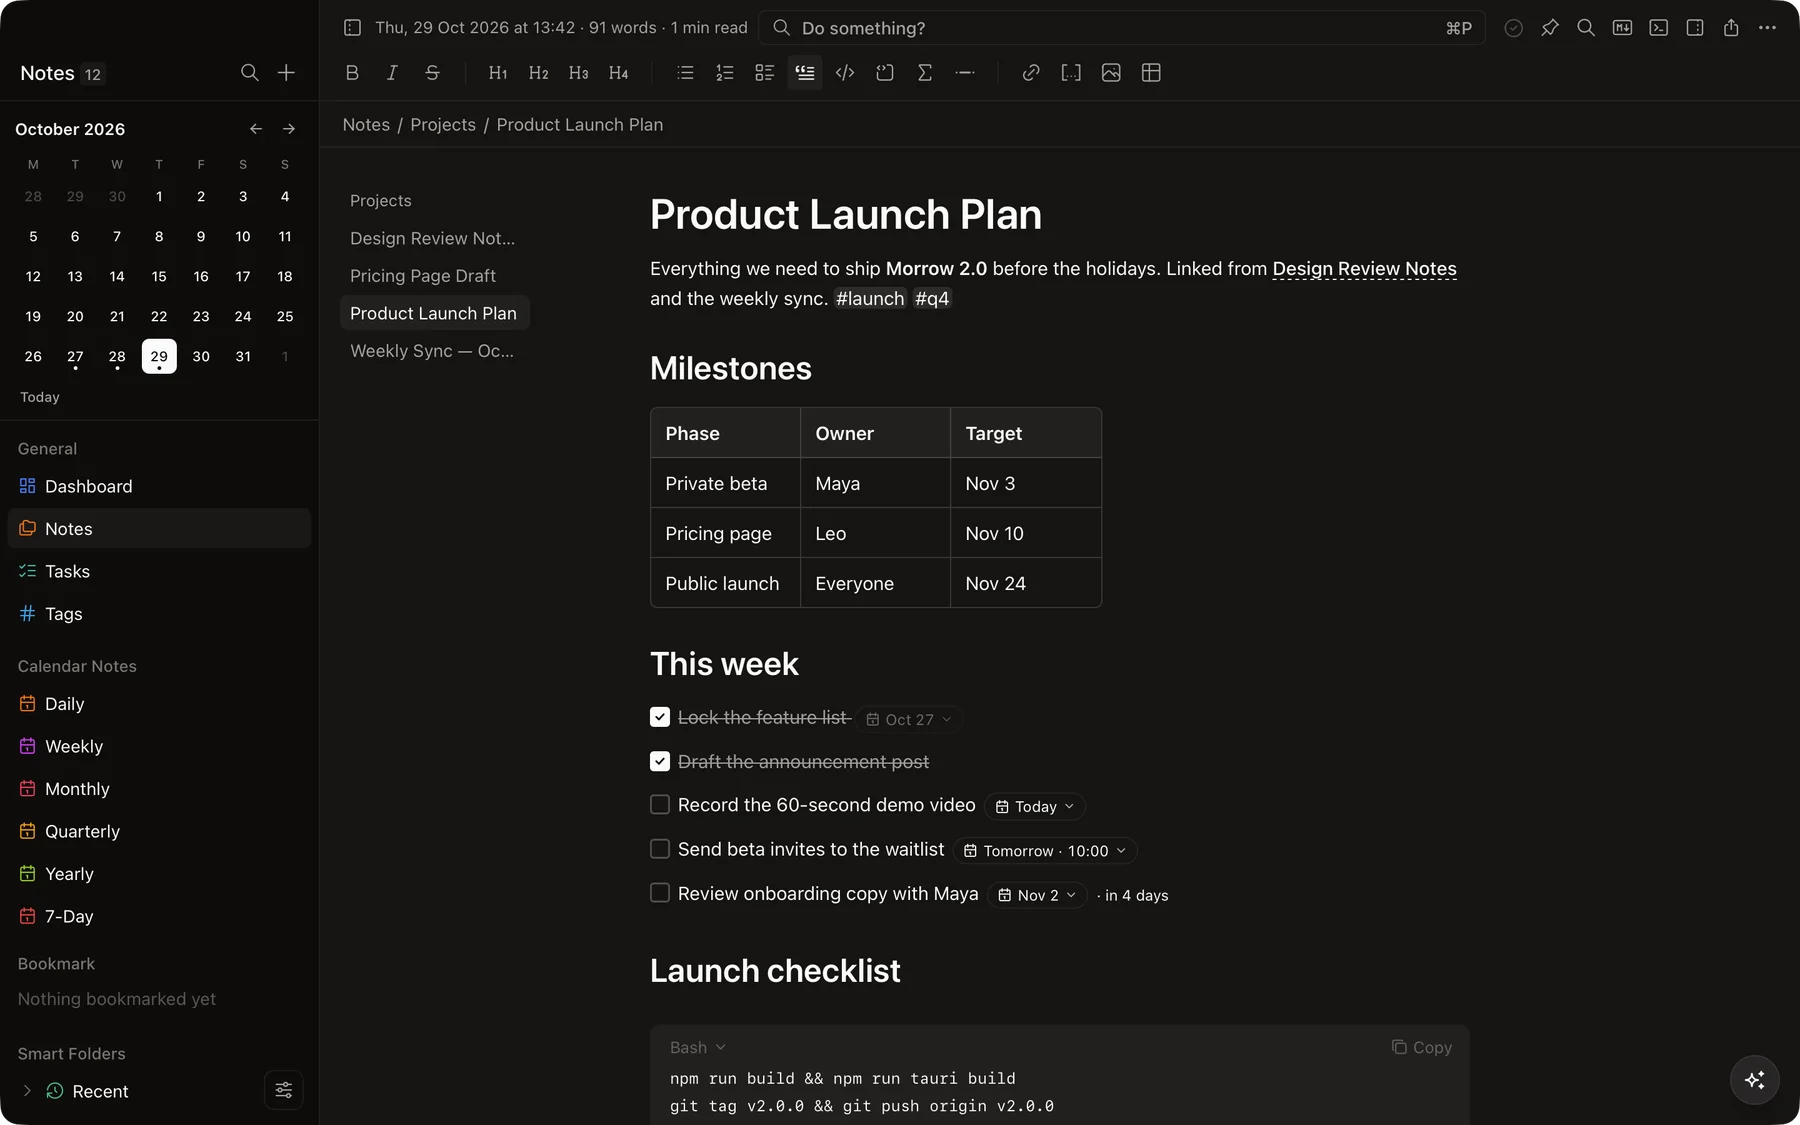Toggle the markdown source view
The image size is (1800, 1125).
click(1622, 28)
